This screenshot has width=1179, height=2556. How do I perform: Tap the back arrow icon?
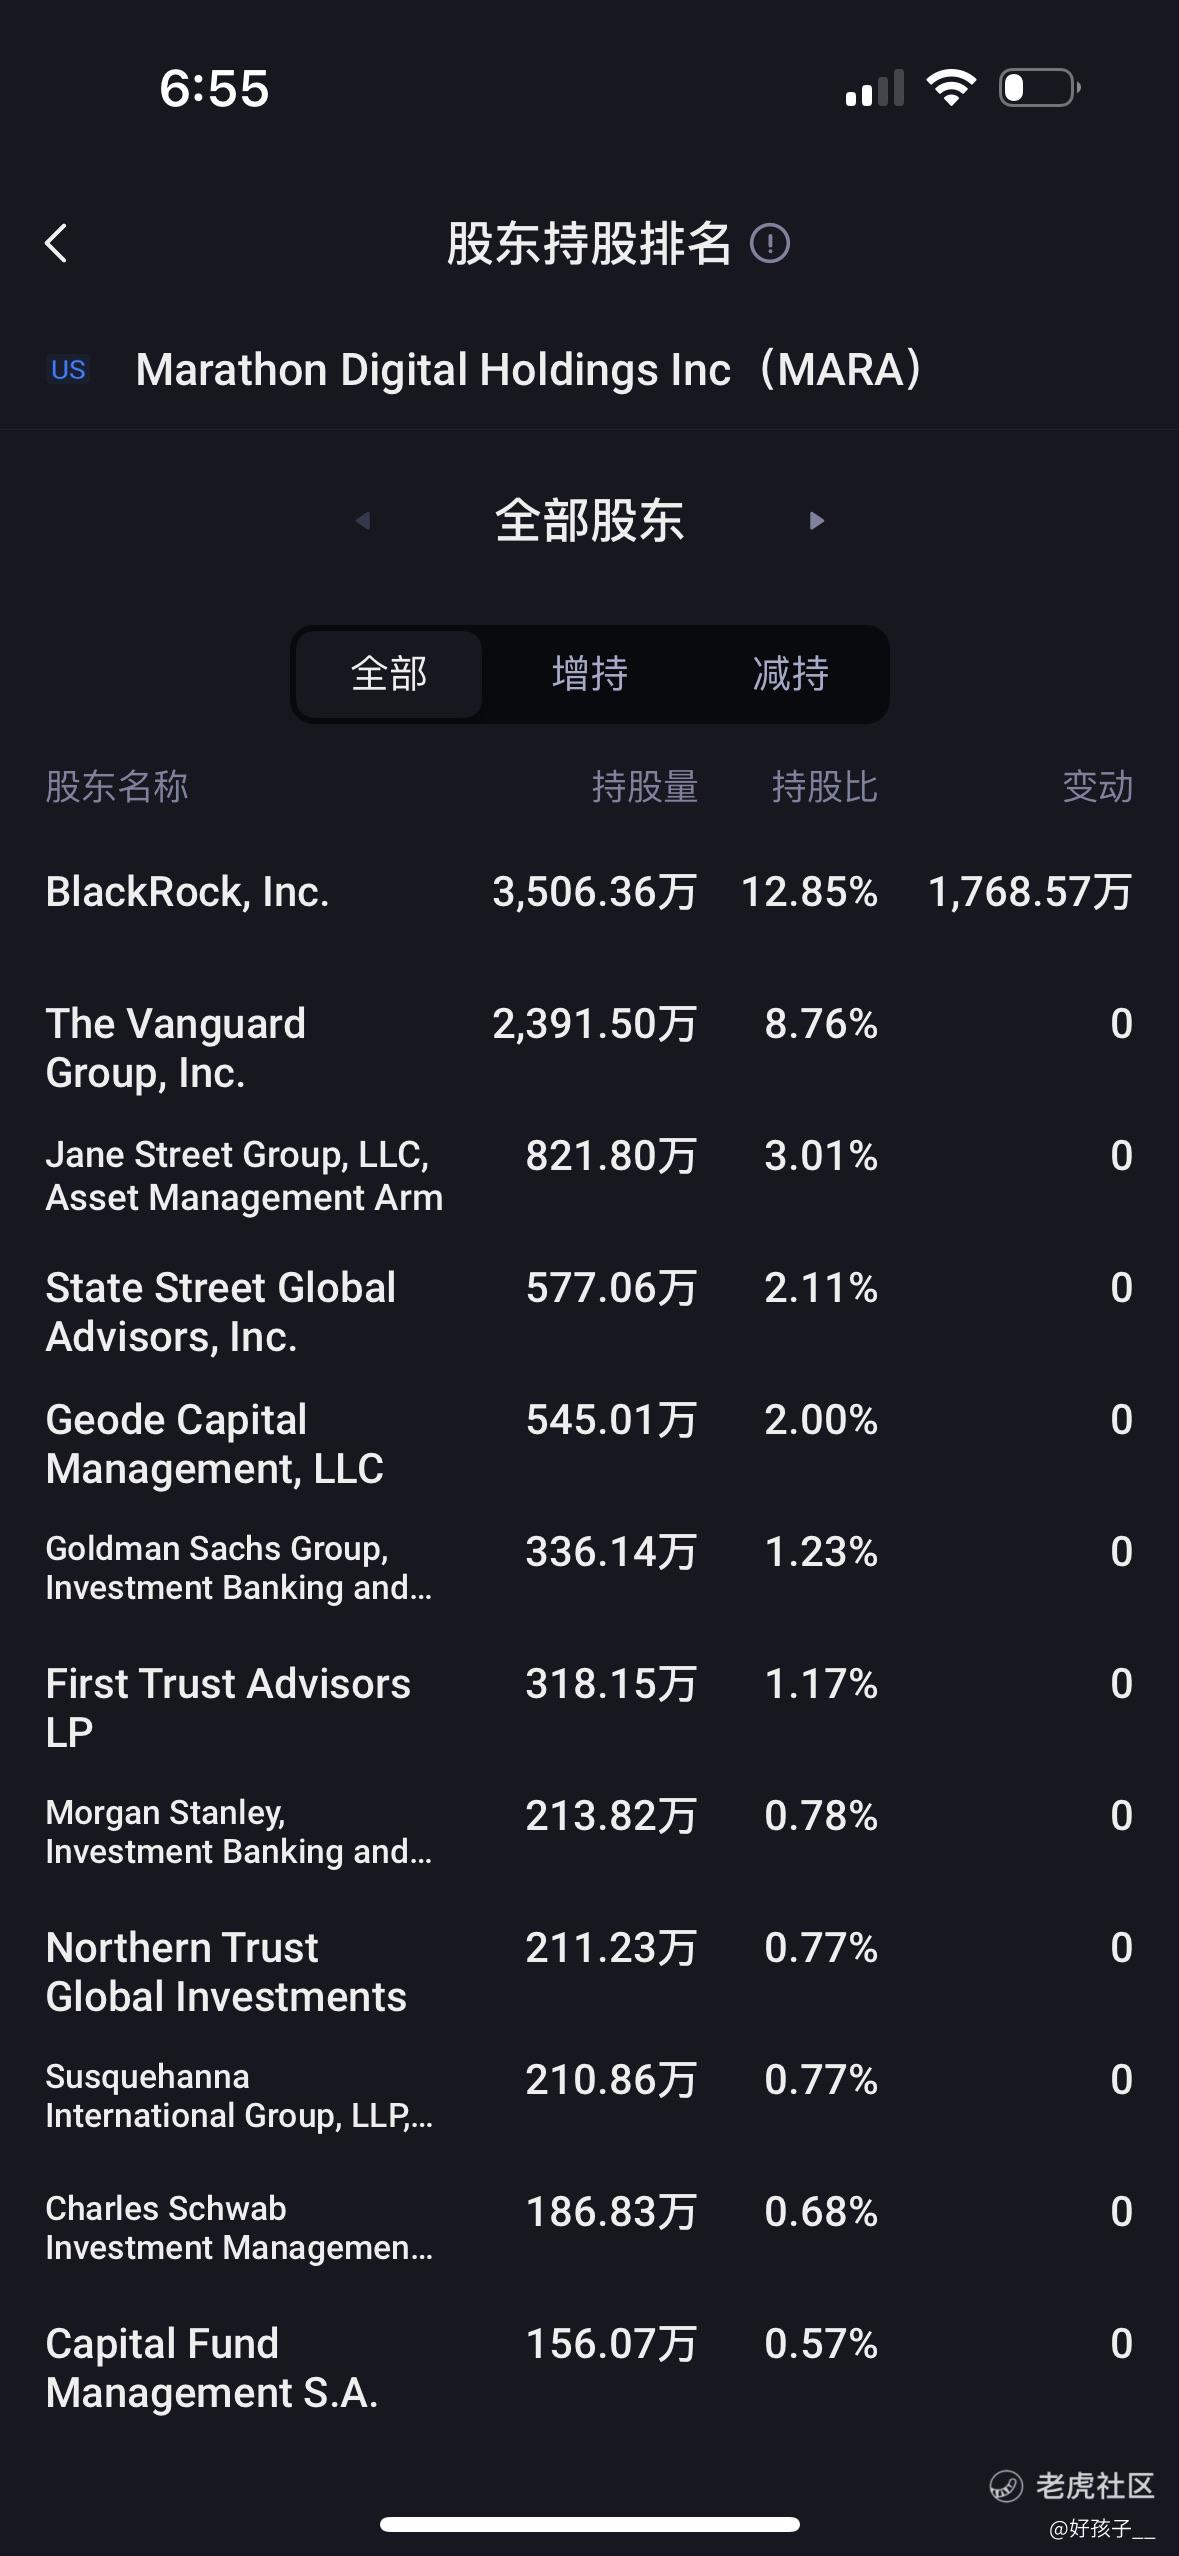point(56,243)
